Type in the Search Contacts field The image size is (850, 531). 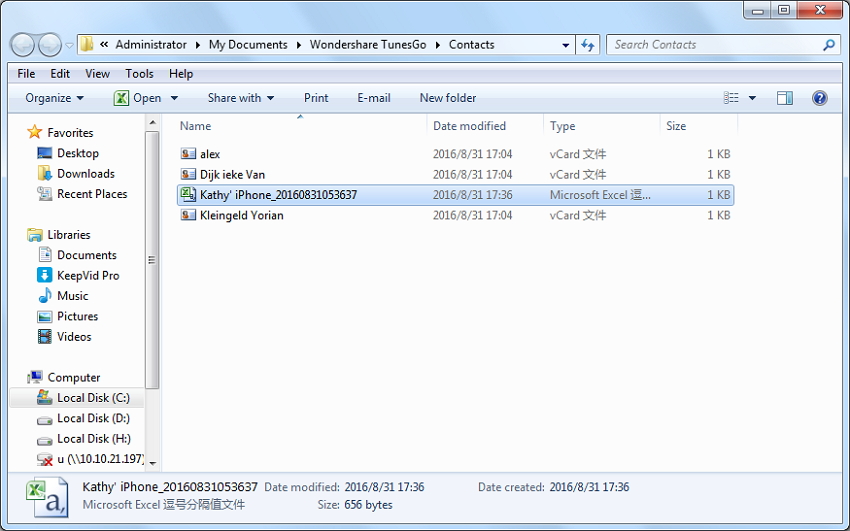point(715,45)
